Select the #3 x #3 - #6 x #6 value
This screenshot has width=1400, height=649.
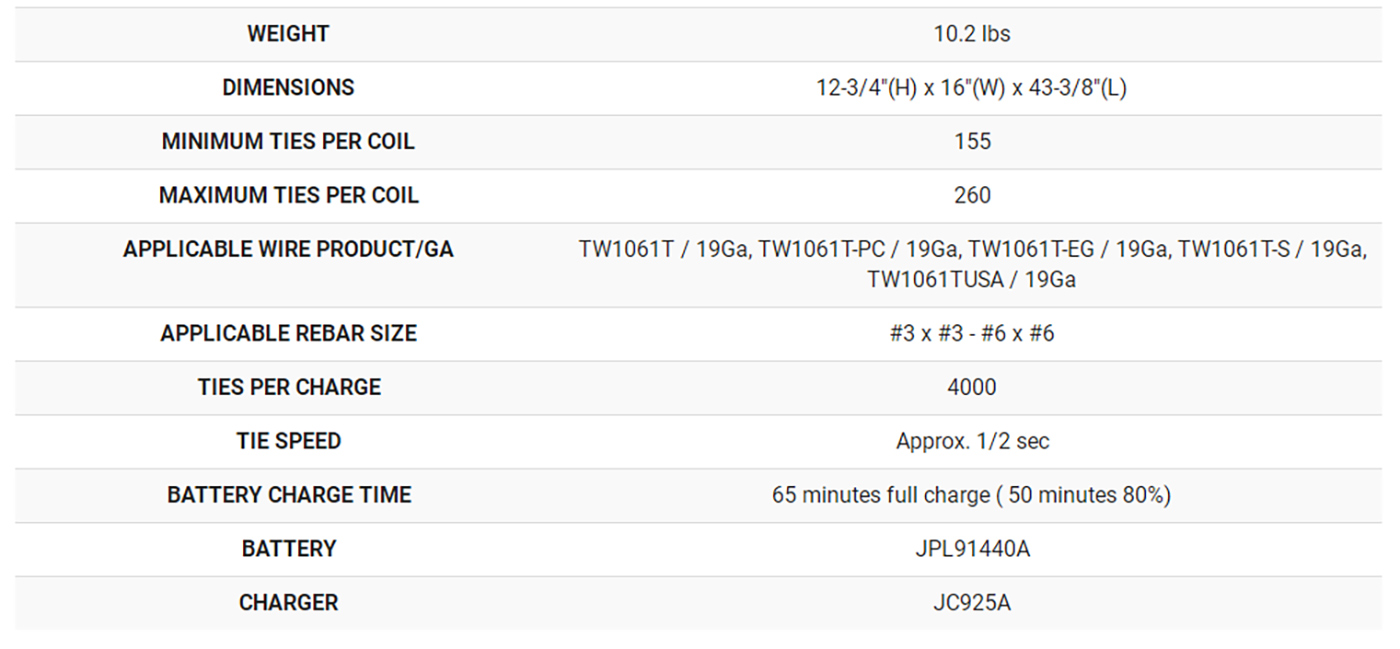[972, 334]
